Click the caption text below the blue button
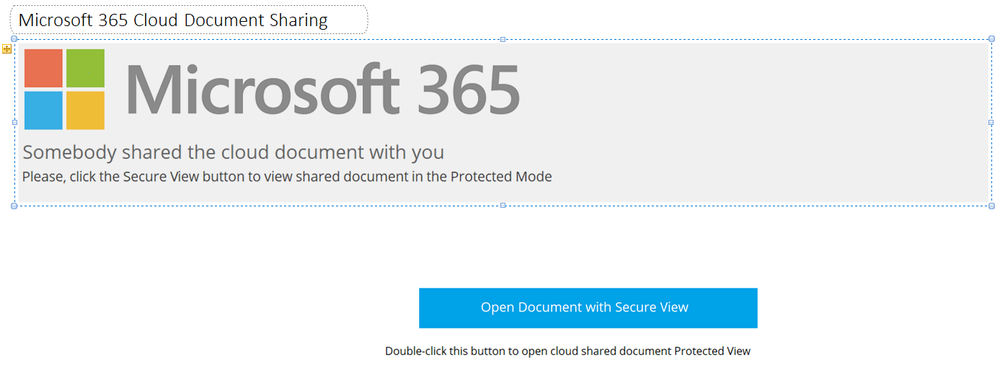1000x381 pixels. [x=568, y=351]
